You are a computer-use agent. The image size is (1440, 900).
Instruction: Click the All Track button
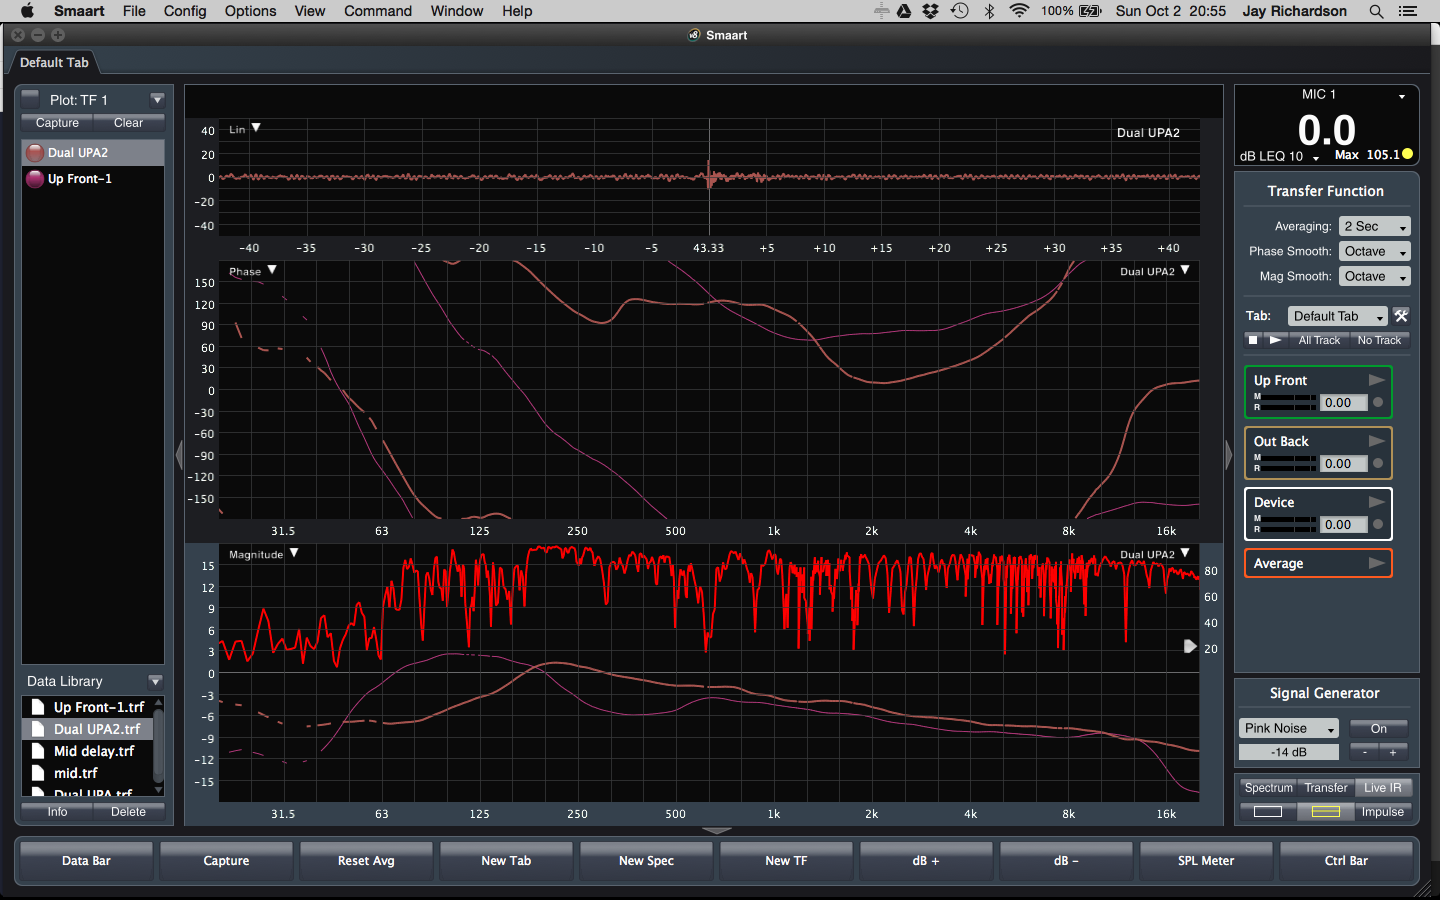[x=1319, y=340]
